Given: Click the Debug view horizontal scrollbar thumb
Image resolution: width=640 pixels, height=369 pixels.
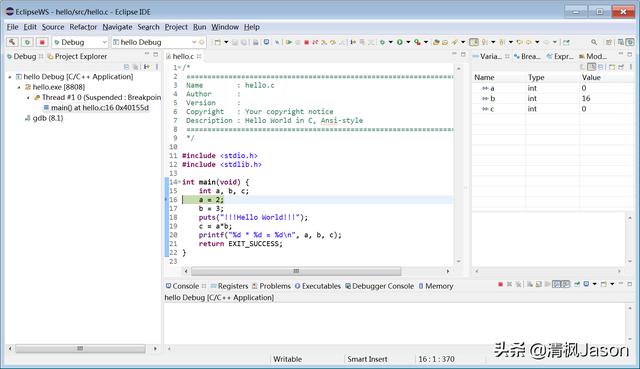Looking at the screenshot, I should pyautogui.click(x=80, y=349).
